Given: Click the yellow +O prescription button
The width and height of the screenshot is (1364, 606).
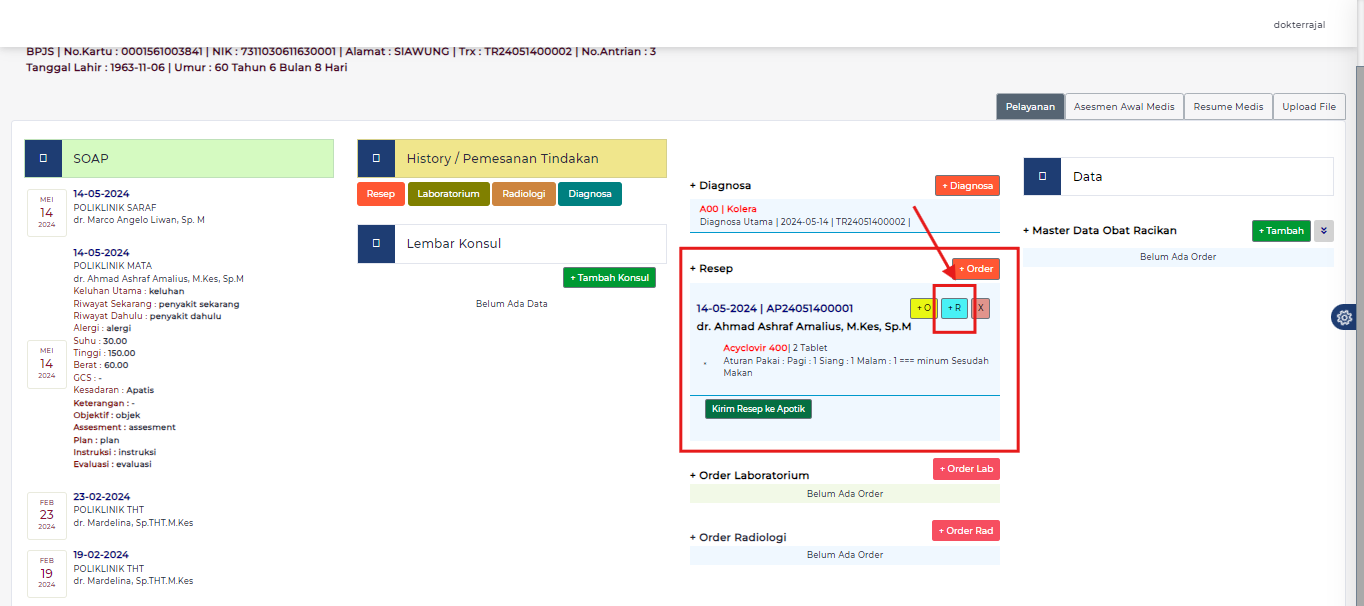Looking at the screenshot, I should pos(923,308).
